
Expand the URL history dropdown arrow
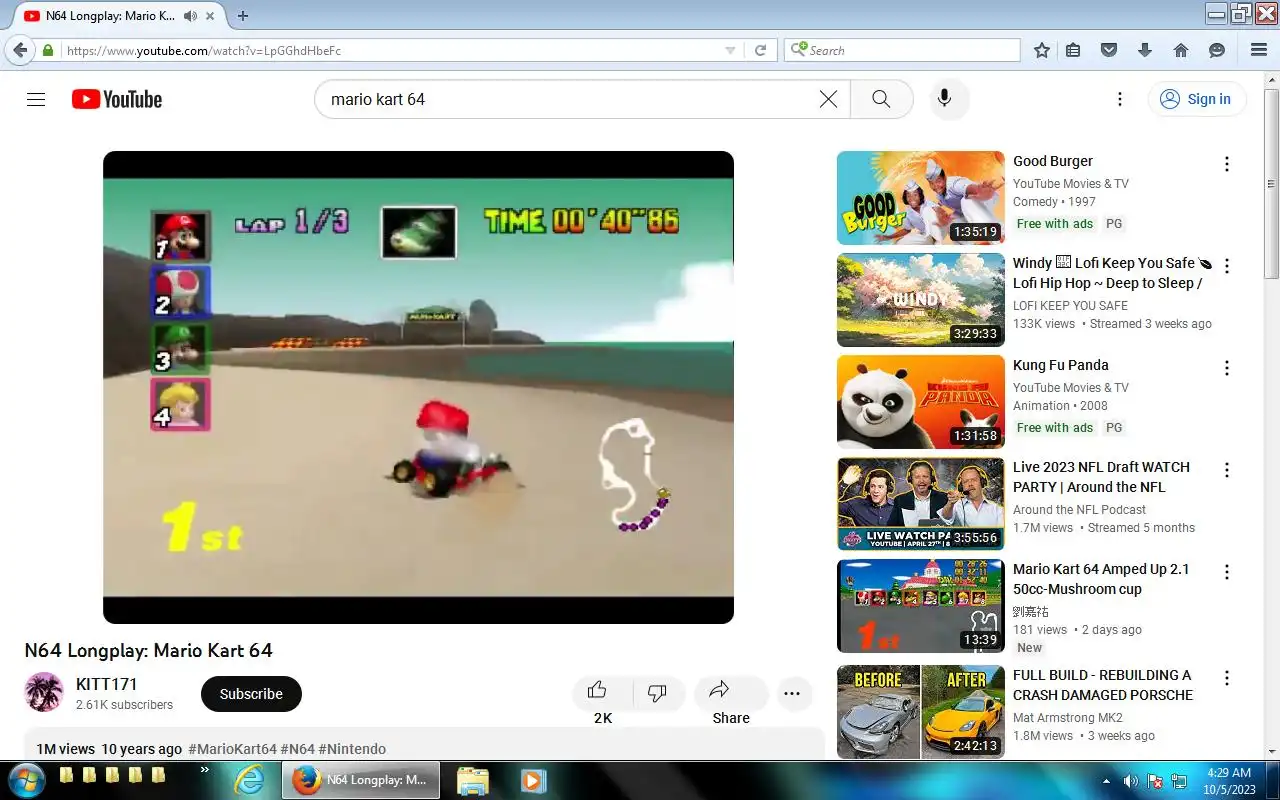730,50
